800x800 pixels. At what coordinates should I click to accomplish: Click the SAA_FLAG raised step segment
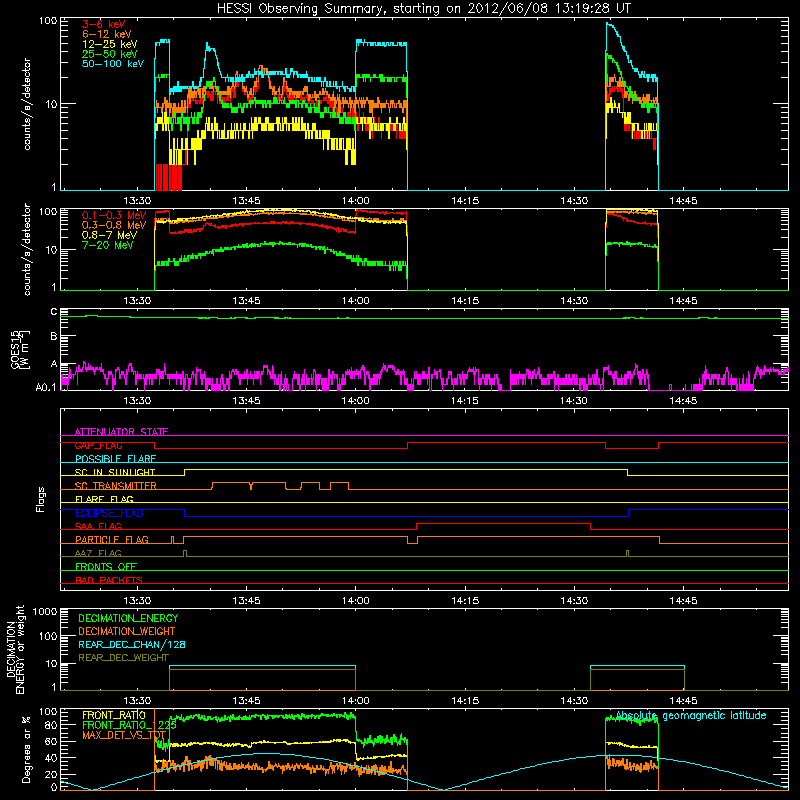(504, 523)
